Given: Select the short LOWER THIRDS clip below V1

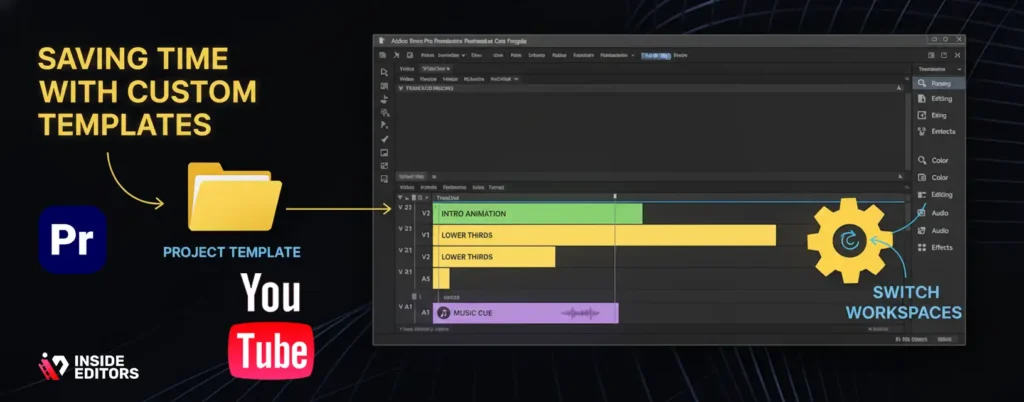Looking at the screenshot, I should pos(494,256).
